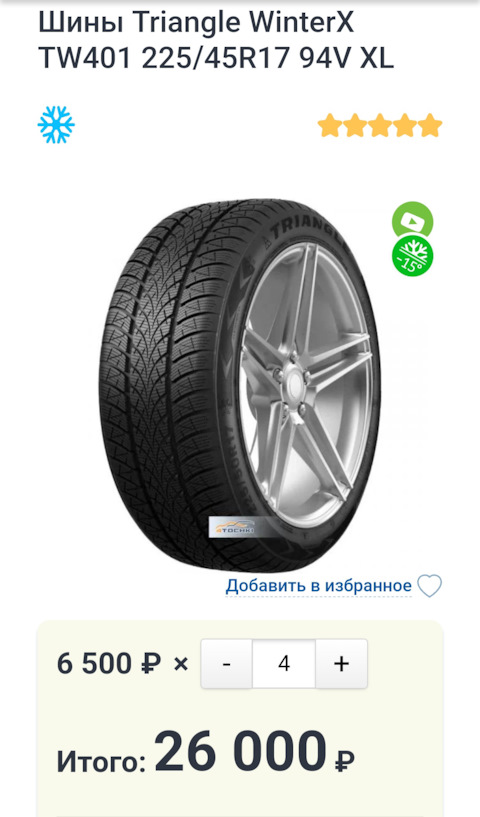This screenshot has height=817, width=480.
Task: Click the unit price 6 500 ₽
Action: pos(109,664)
